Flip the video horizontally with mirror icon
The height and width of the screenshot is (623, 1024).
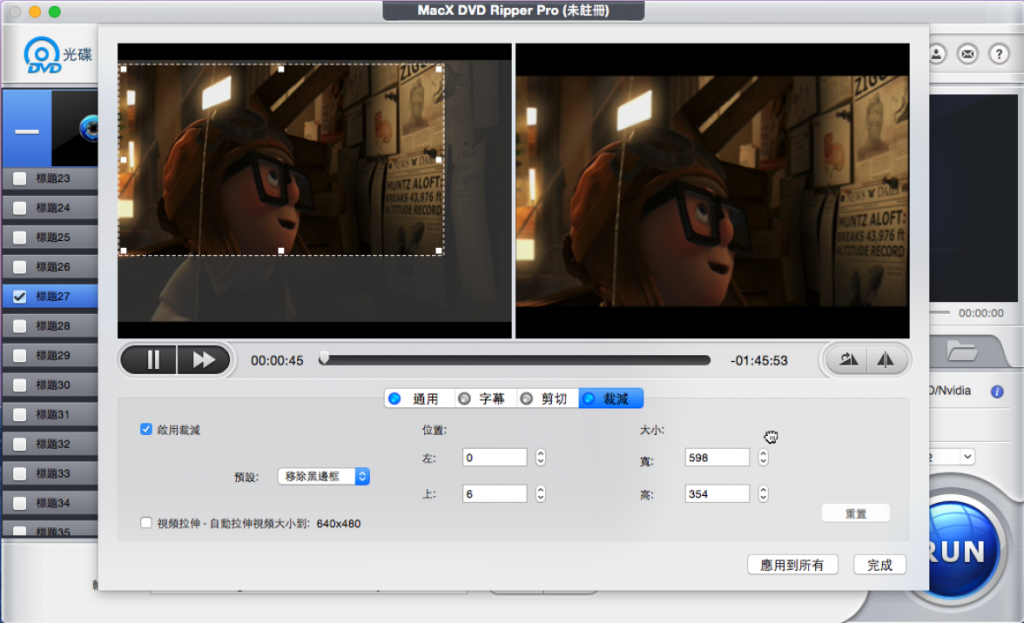click(886, 359)
